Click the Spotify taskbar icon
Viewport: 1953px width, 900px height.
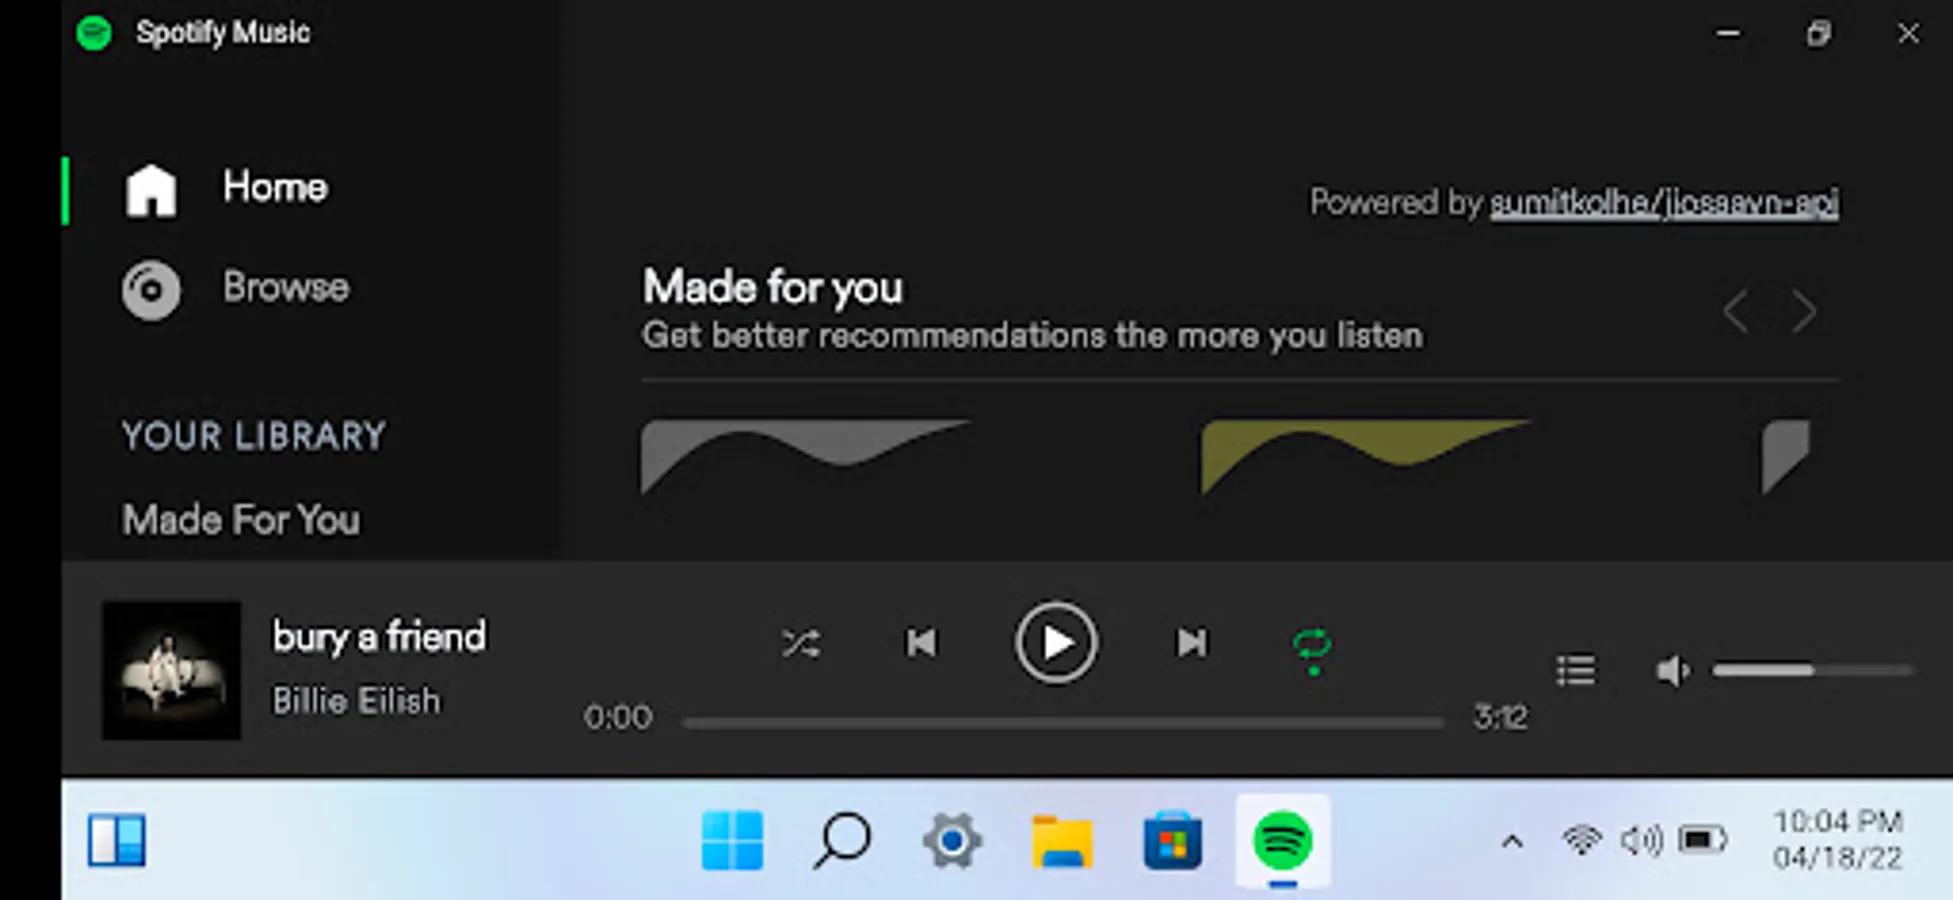tap(1283, 840)
